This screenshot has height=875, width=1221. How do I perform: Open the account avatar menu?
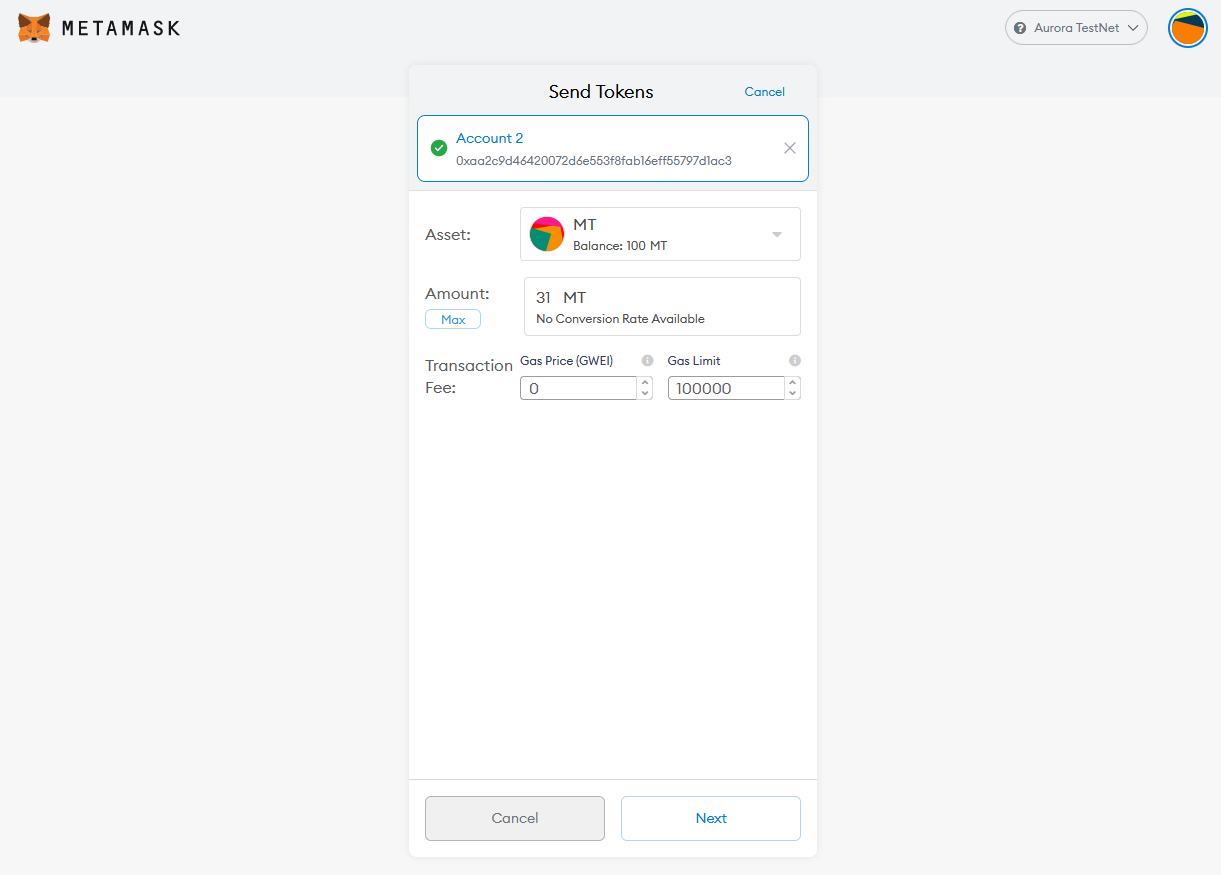click(1187, 28)
